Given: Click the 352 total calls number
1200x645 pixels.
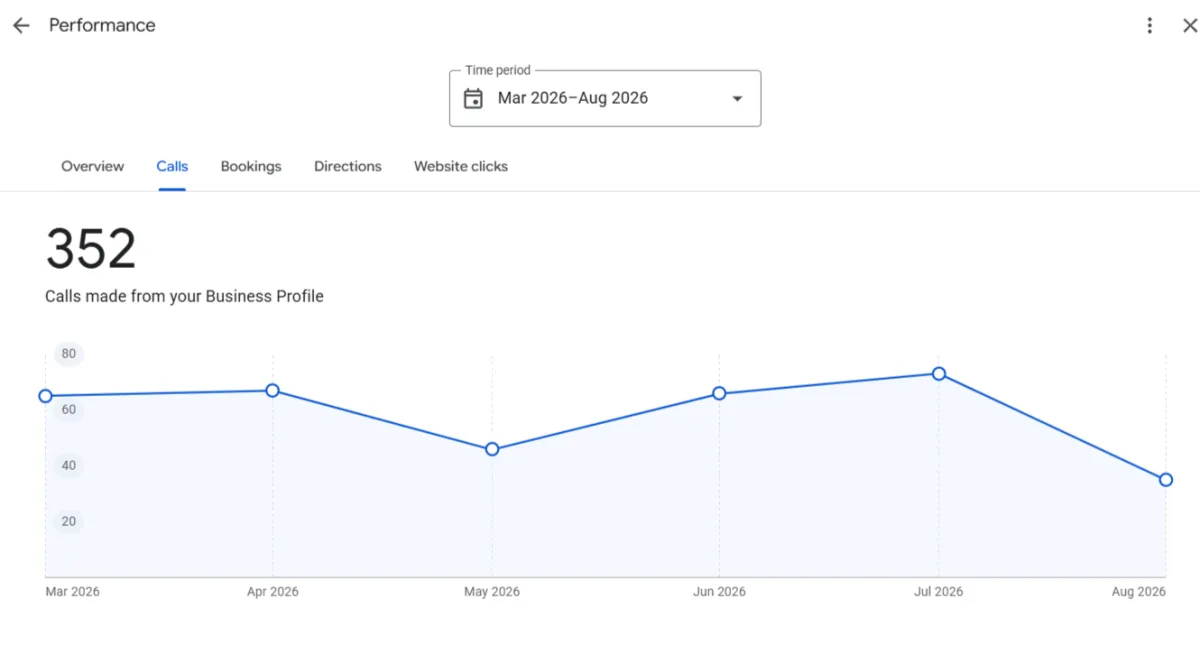Looking at the screenshot, I should tap(91, 249).
